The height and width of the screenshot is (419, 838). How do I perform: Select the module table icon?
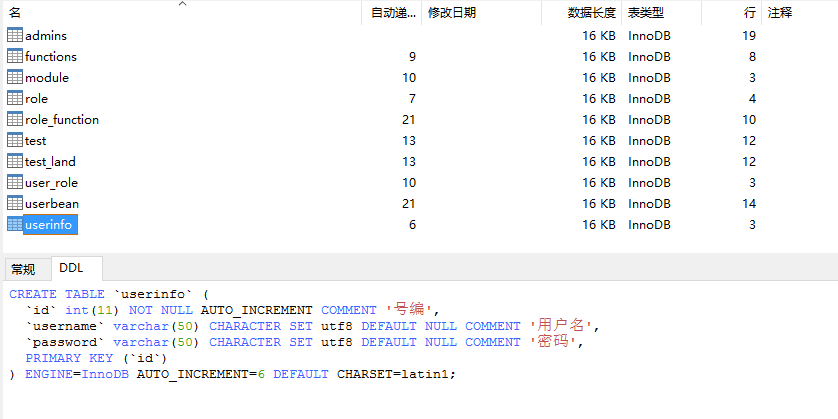click(14, 77)
